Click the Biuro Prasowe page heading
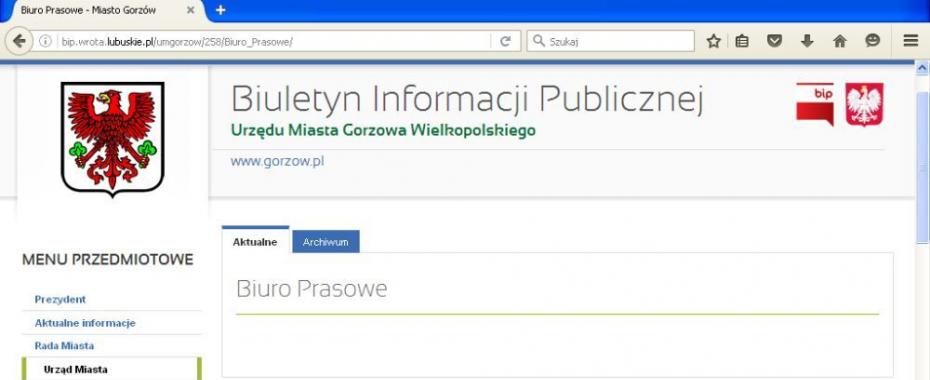930x380 pixels. [311, 289]
